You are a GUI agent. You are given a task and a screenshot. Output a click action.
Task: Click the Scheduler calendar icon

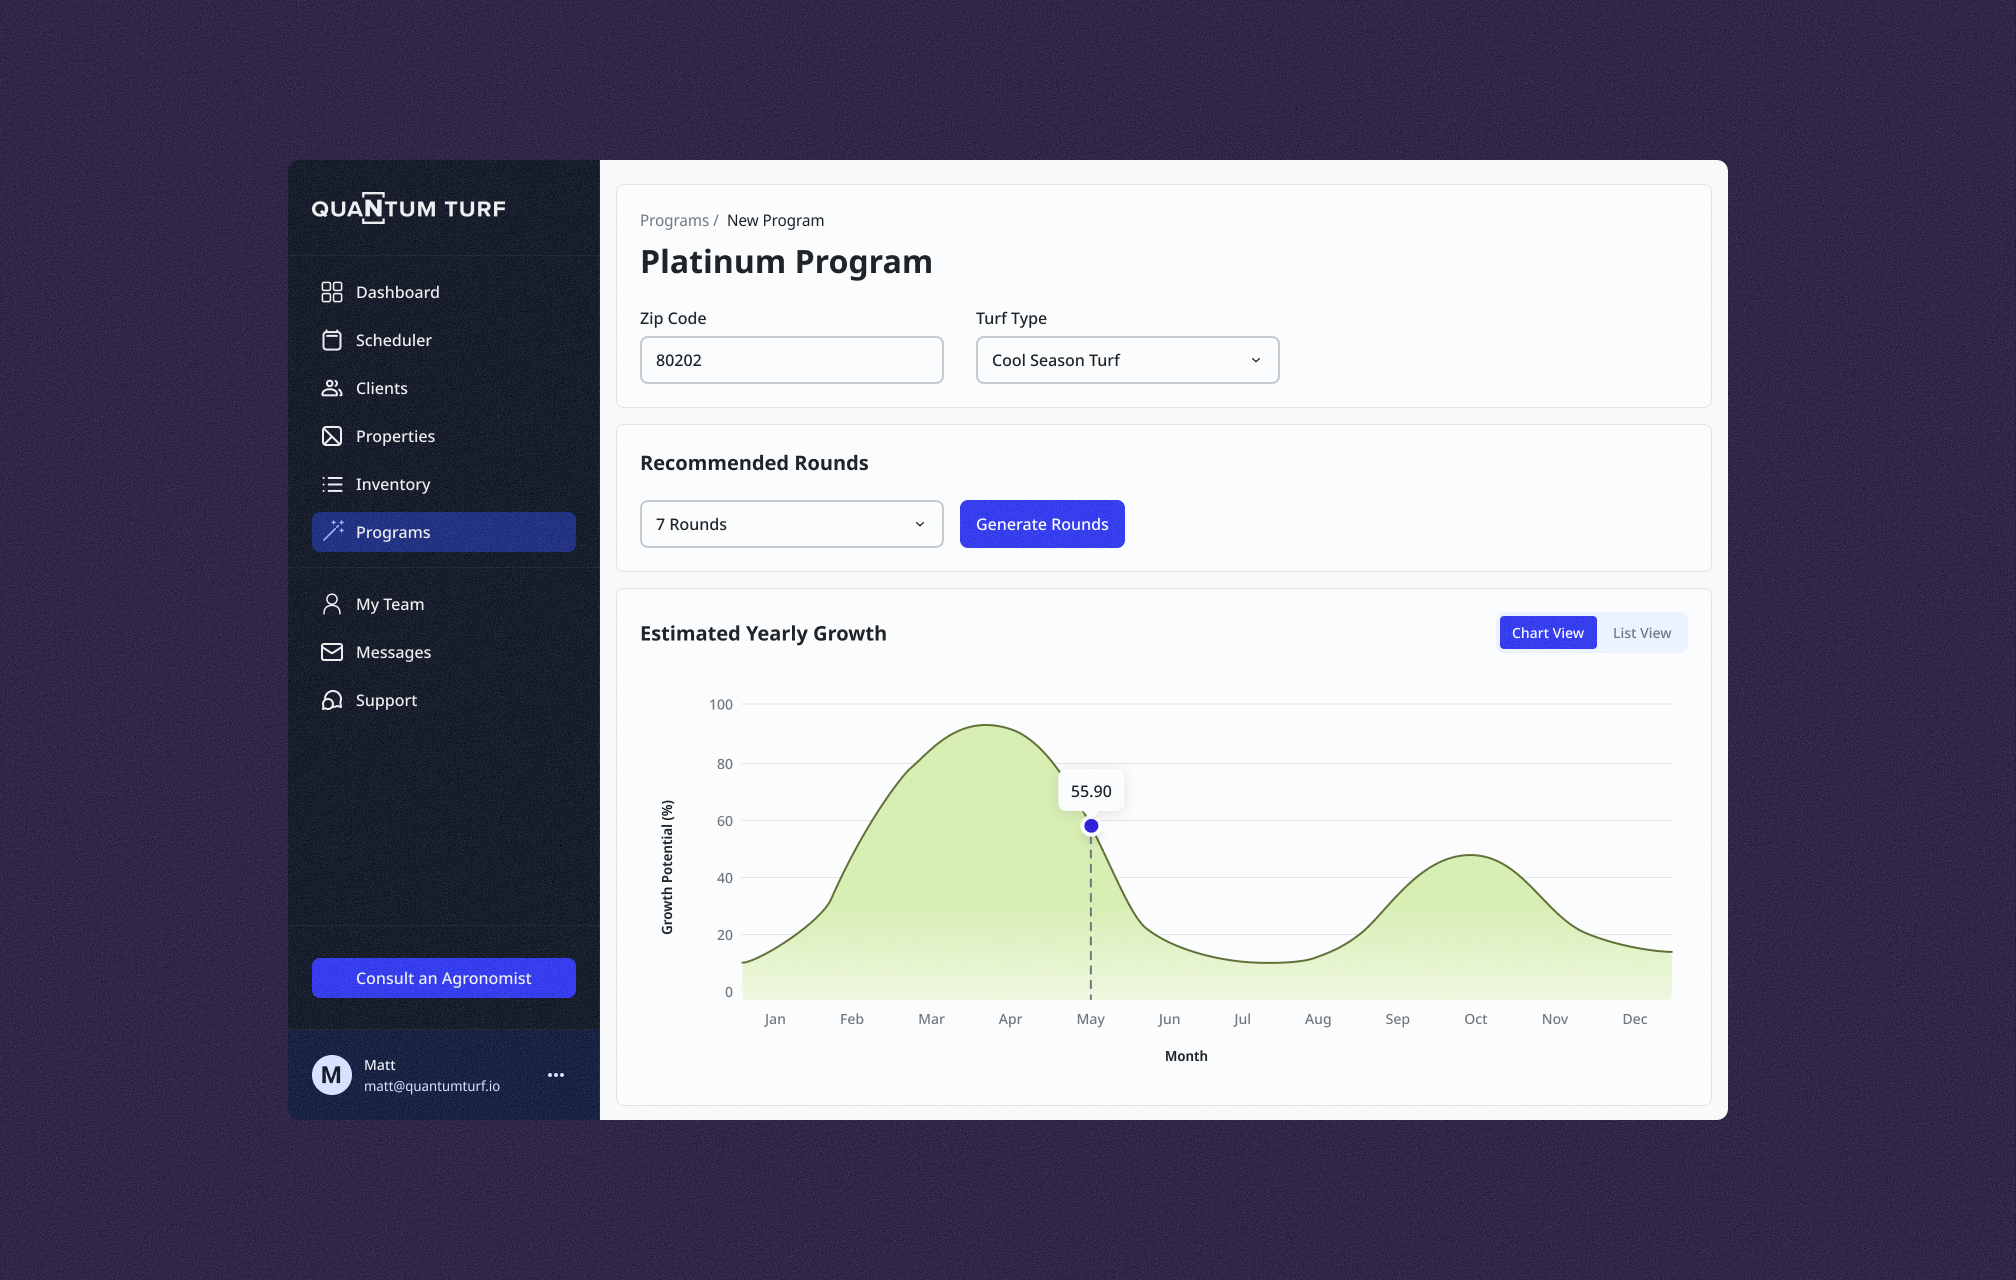click(332, 340)
